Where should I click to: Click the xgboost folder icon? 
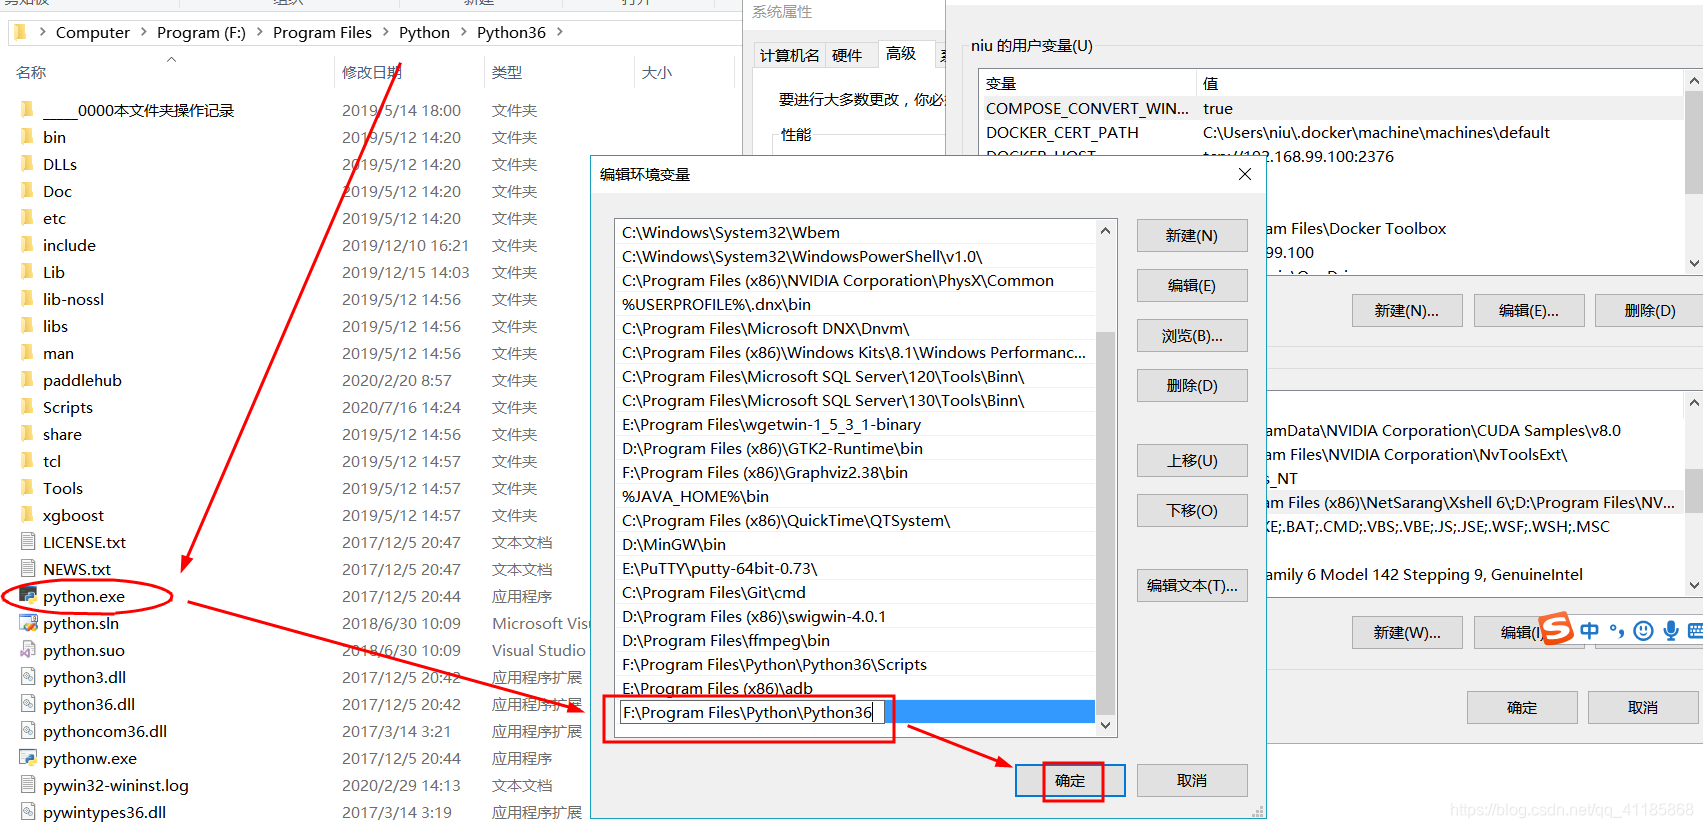27,514
